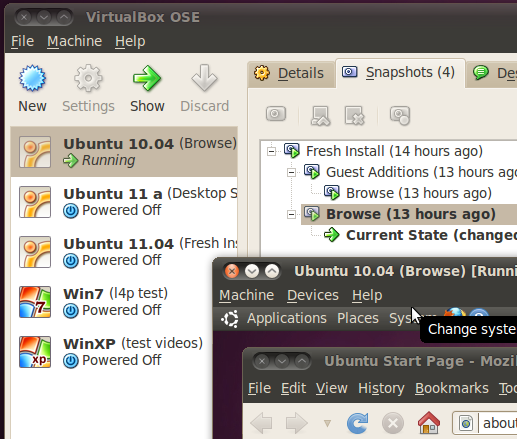Image resolution: width=517 pixels, height=439 pixels.
Task: Collapse the Fresh Install snapshot node
Action: click(272, 151)
